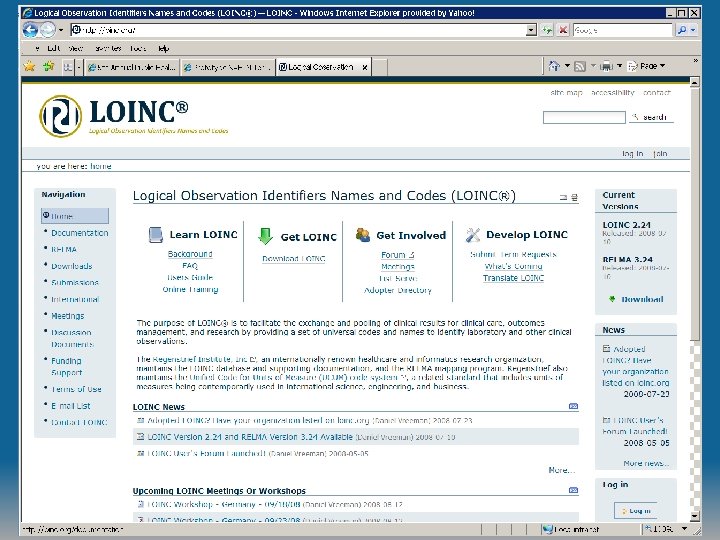This screenshot has width=720, height=540.
Task: Click the browser Forward arrow button
Action: click(47, 30)
